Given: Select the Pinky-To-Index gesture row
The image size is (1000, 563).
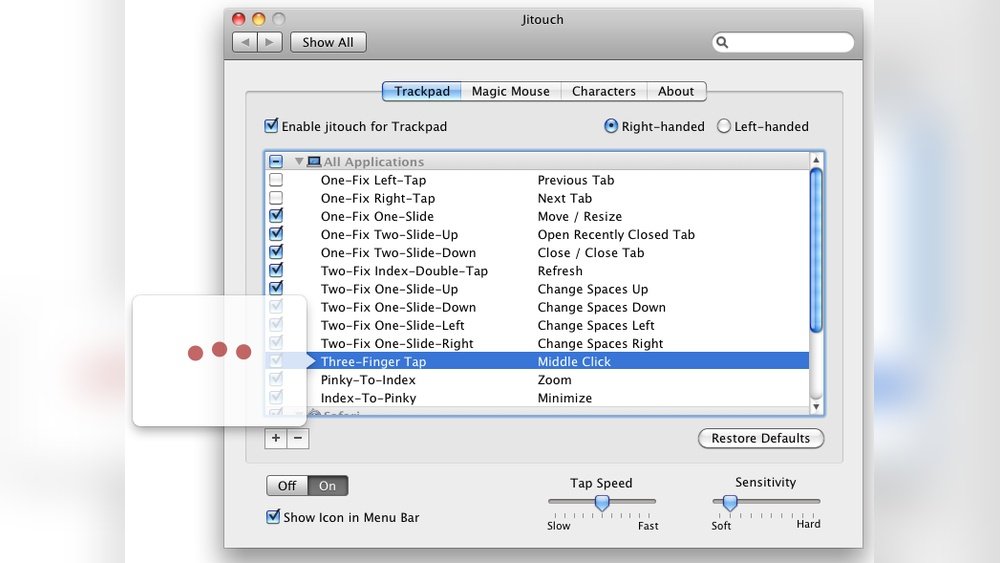Looking at the screenshot, I should [537, 379].
